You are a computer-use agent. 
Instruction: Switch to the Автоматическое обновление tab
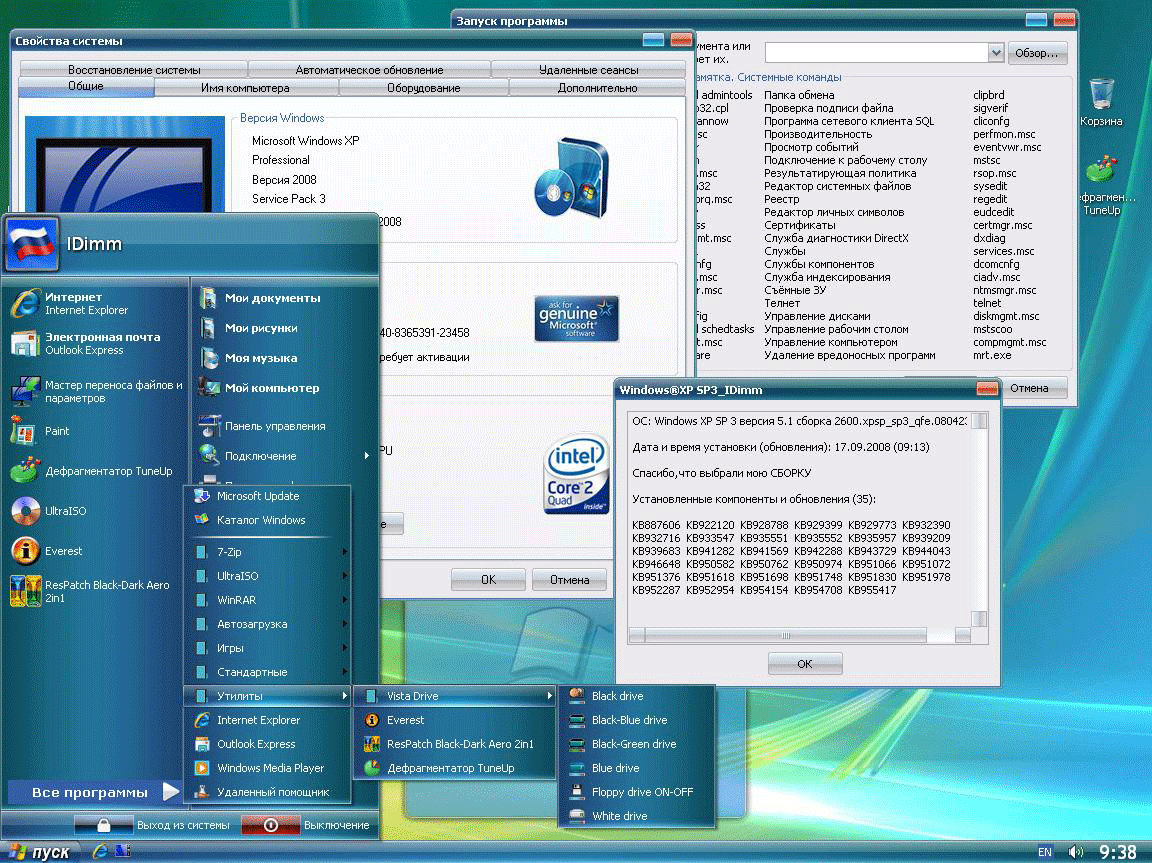click(x=370, y=70)
